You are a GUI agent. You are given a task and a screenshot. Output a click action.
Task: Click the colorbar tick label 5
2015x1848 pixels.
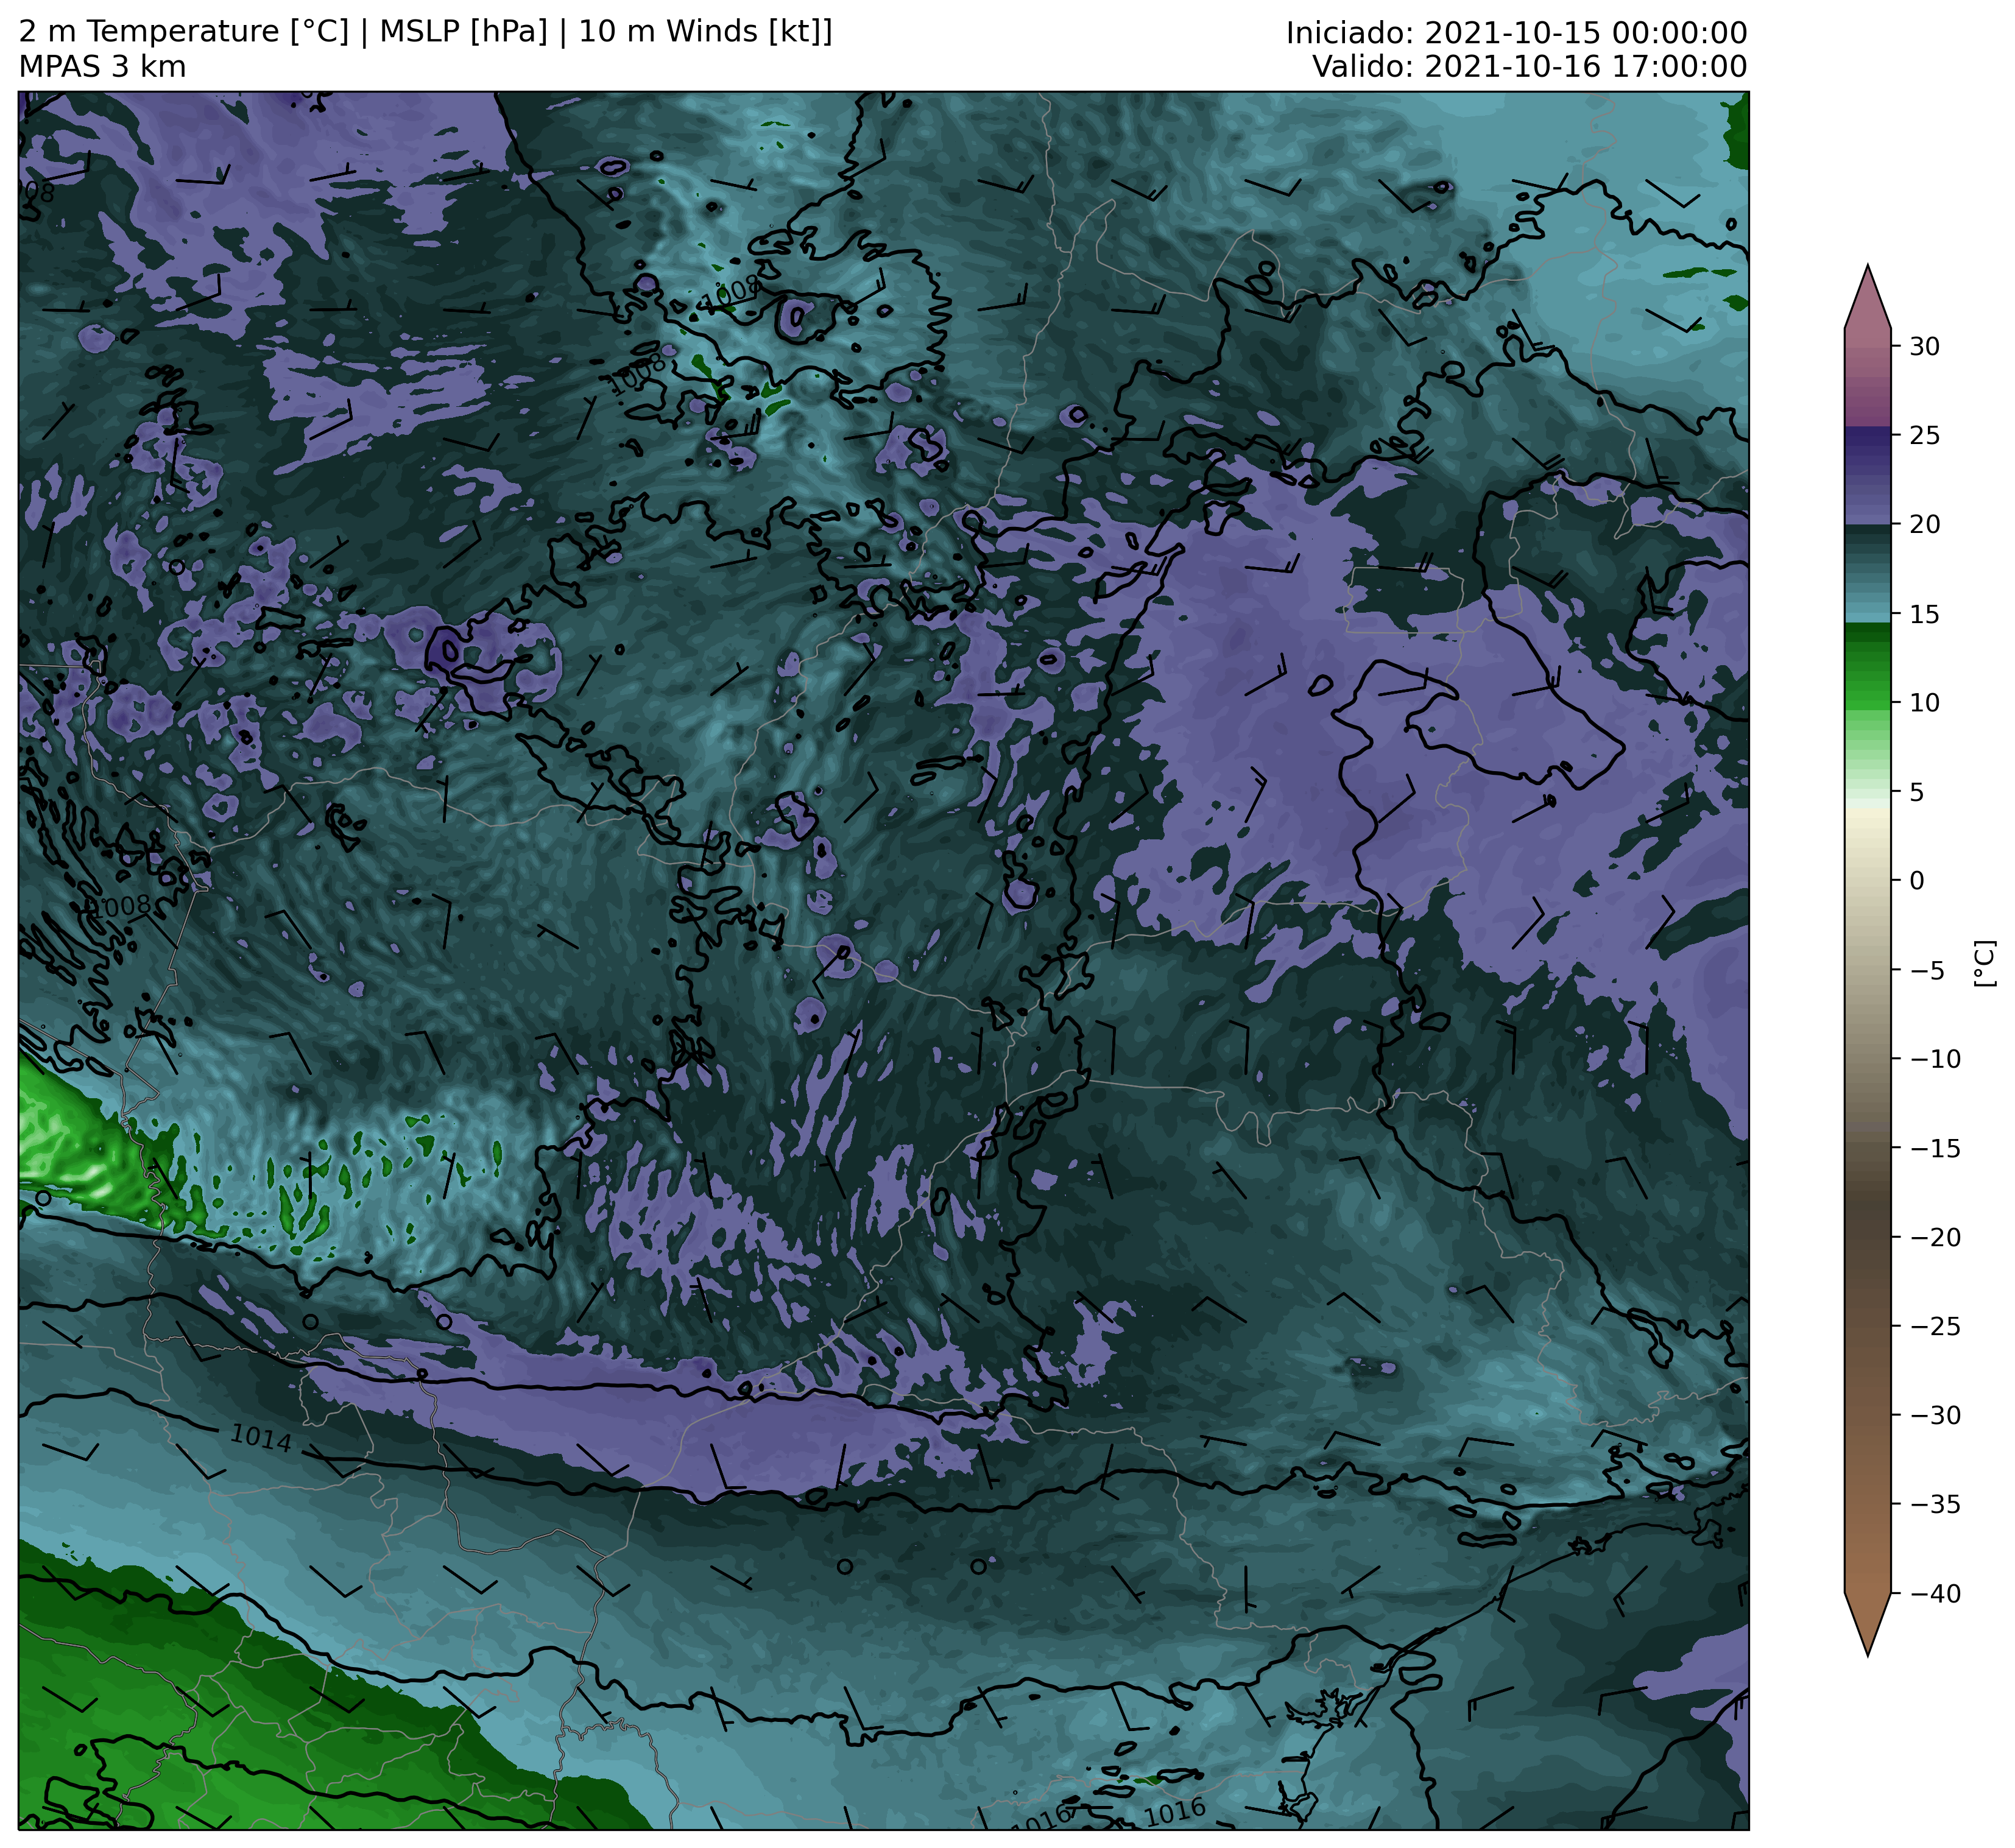tap(1917, 792)
